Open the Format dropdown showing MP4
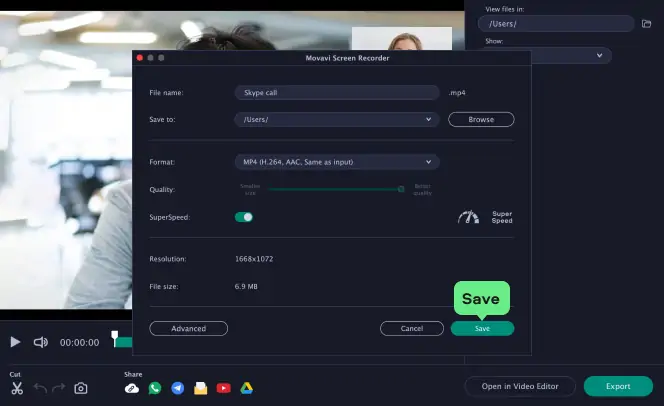The width and height of the screenshot is (664, 406). pos(337,162)
